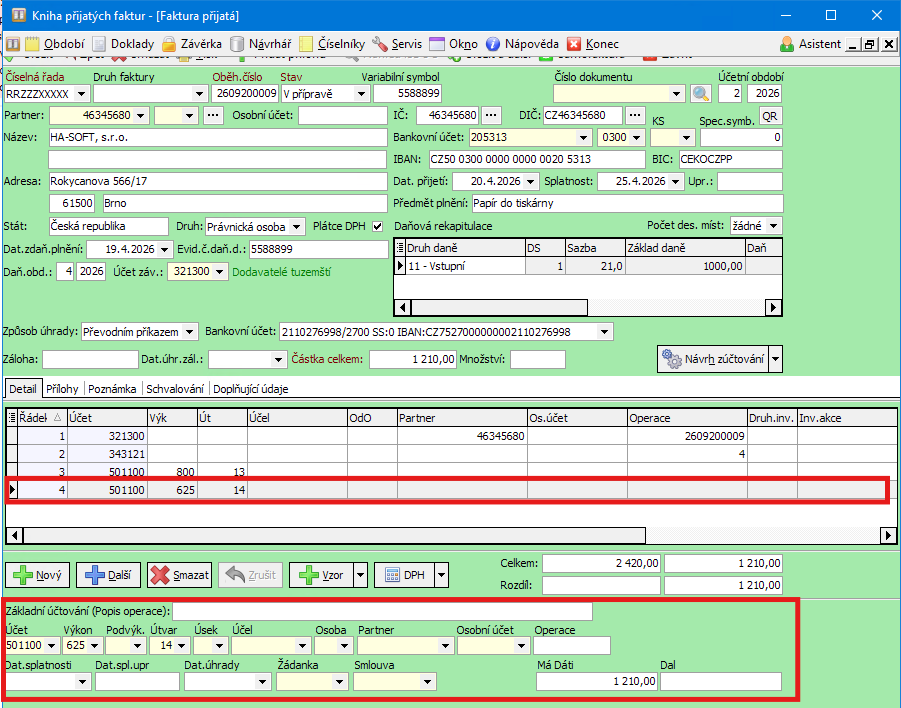This screenshot has width=901, height=708.
Task: Switch to the Přílohy tab
Action: click(x=62, y=388)
